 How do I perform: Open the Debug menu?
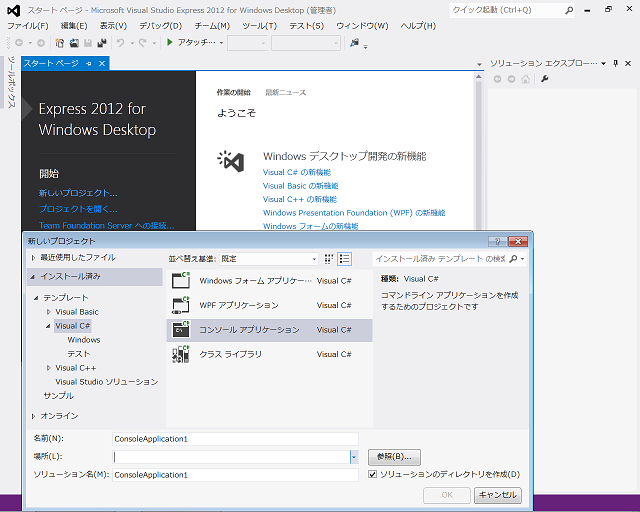point(160,26)
